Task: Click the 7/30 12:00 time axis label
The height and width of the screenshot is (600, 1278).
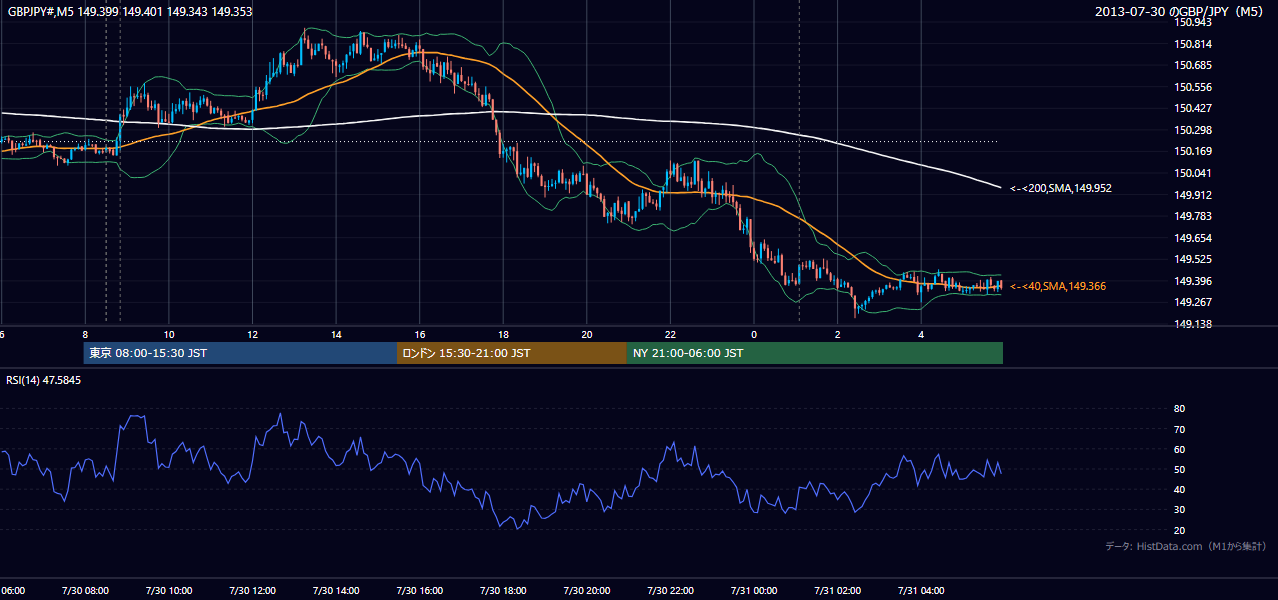Action: pyautogui.click(x=253, y=590)
